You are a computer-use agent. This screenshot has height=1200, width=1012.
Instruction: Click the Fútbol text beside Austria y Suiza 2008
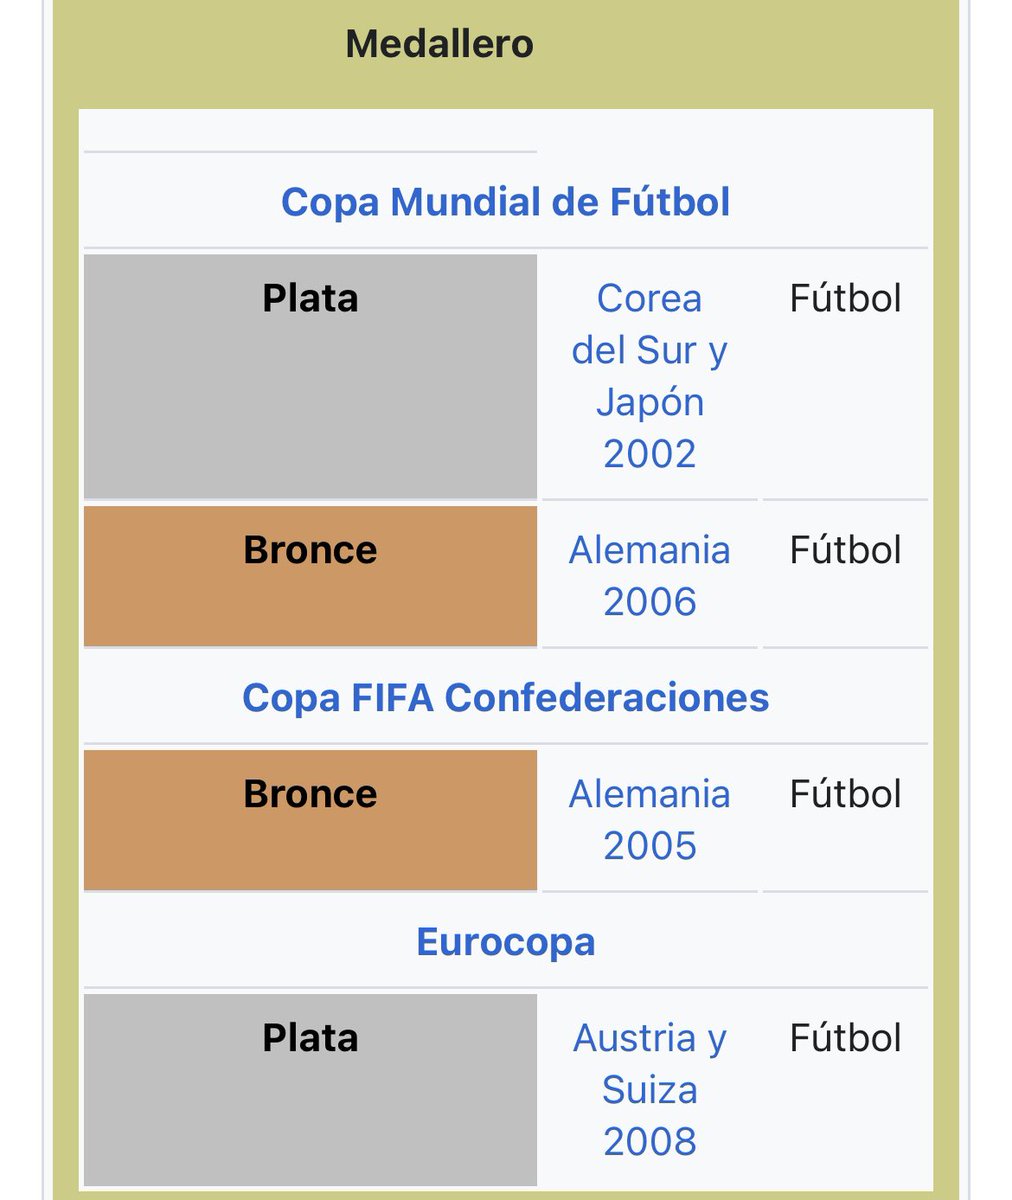click(x=845, y=1038)
